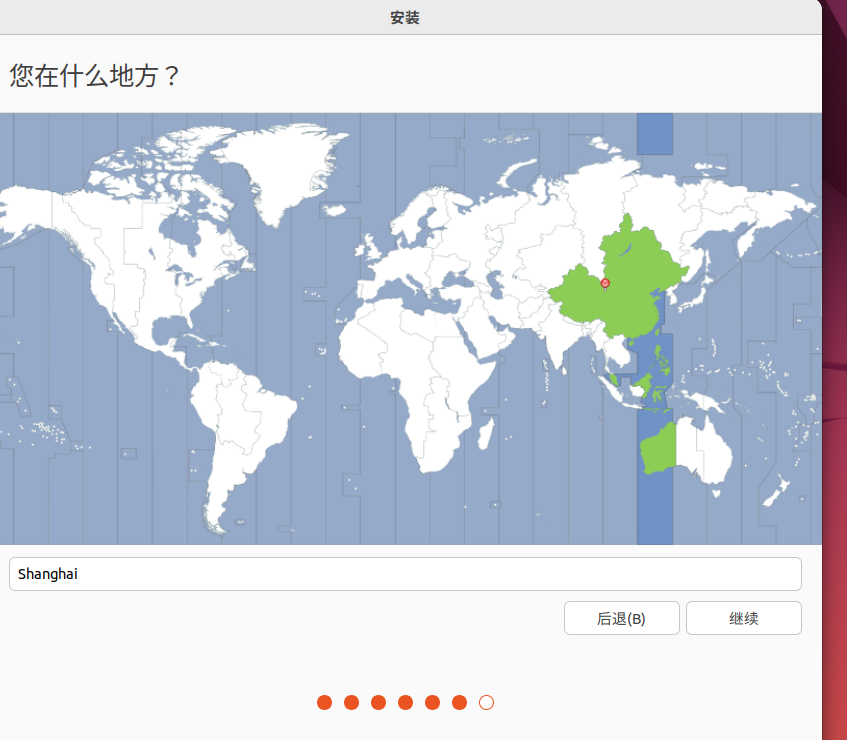Click the red location pin on China
Screen dimensions: 847x740
click(605, 284)
